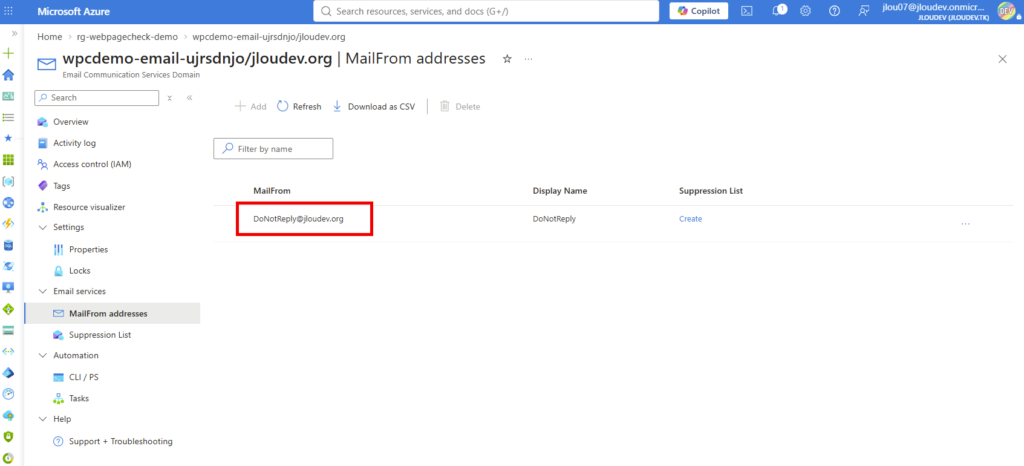This screenshot has width=1024, height=466.
Task: Go to Home breadcrumb
Action: [x=50, y=37]
